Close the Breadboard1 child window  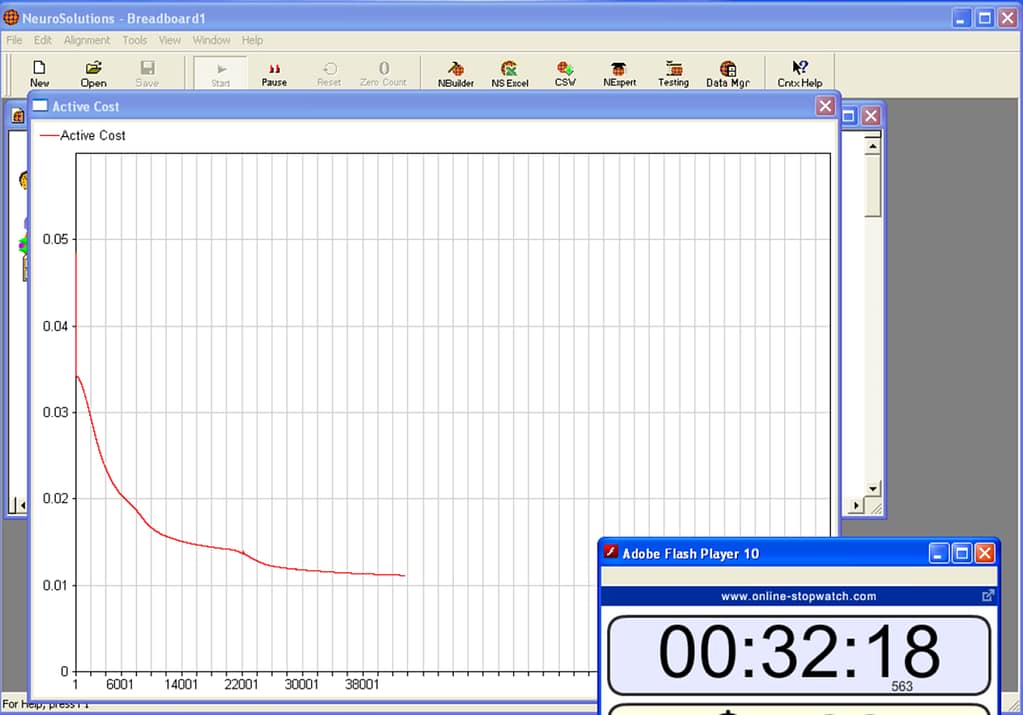(x=870, y=116)
